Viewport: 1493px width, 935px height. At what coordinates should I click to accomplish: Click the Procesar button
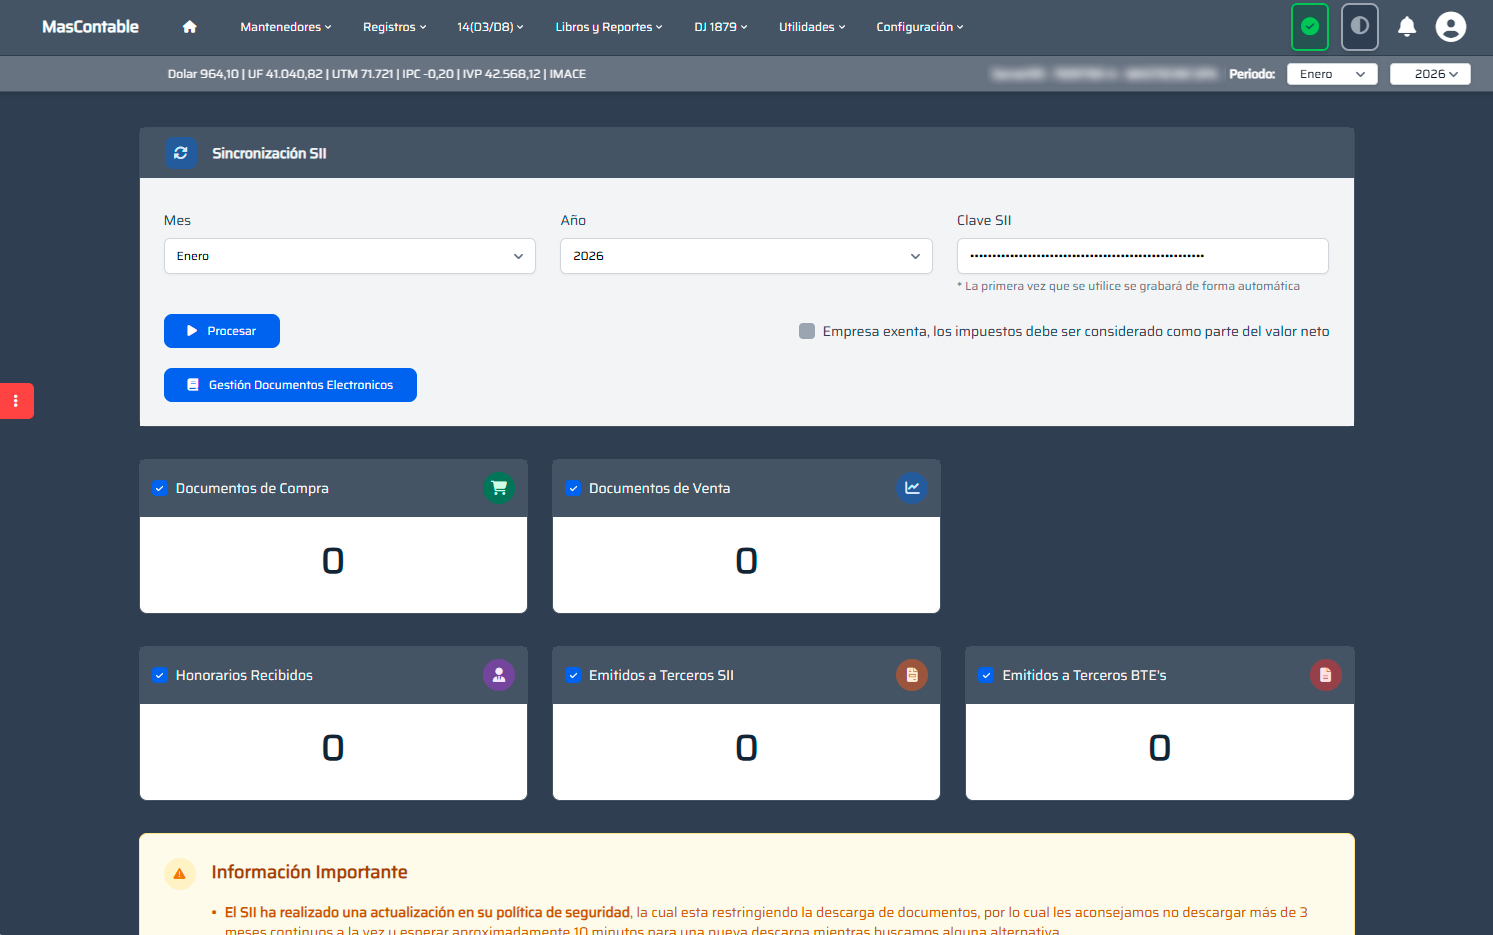[x=222, y=331]
